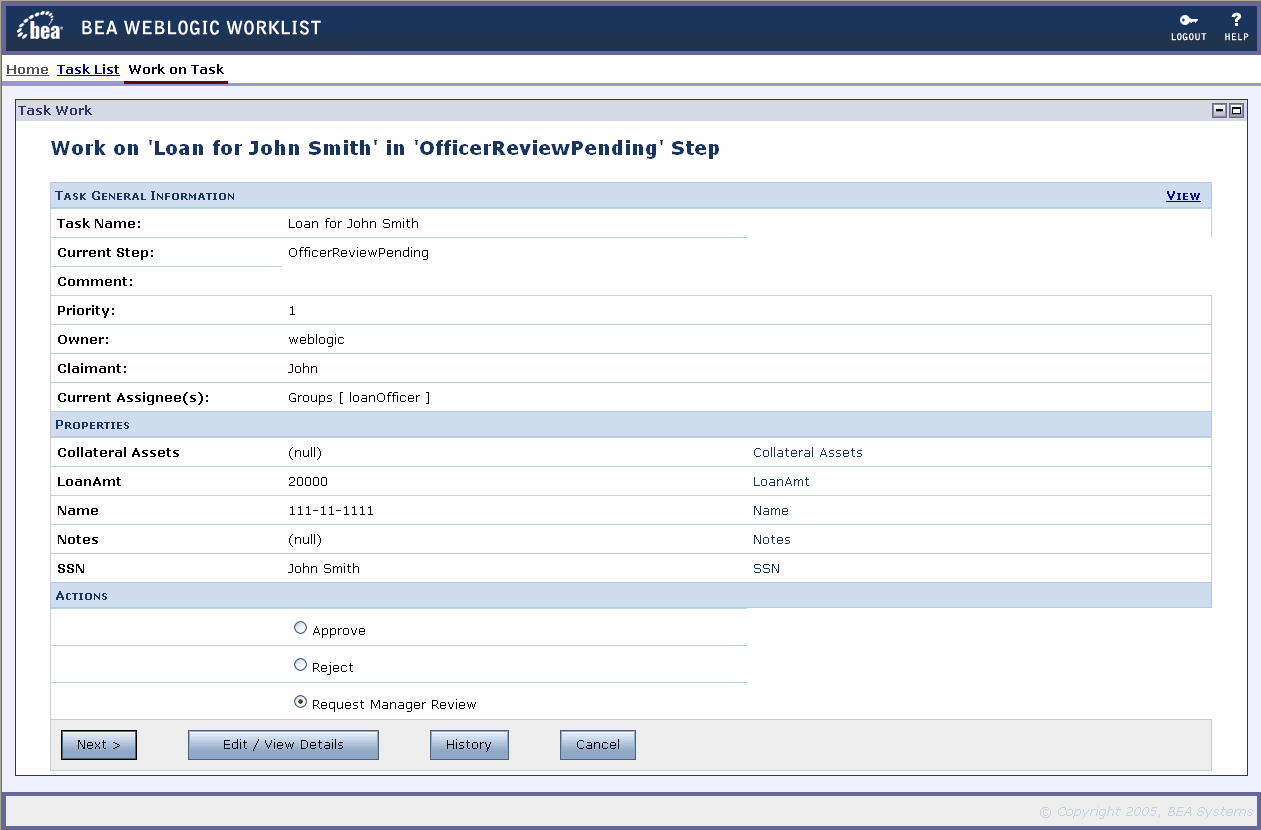Click the 'Owner:' label
The image size is (1261, 830).
pyautogui.click(x=83, y=339)
